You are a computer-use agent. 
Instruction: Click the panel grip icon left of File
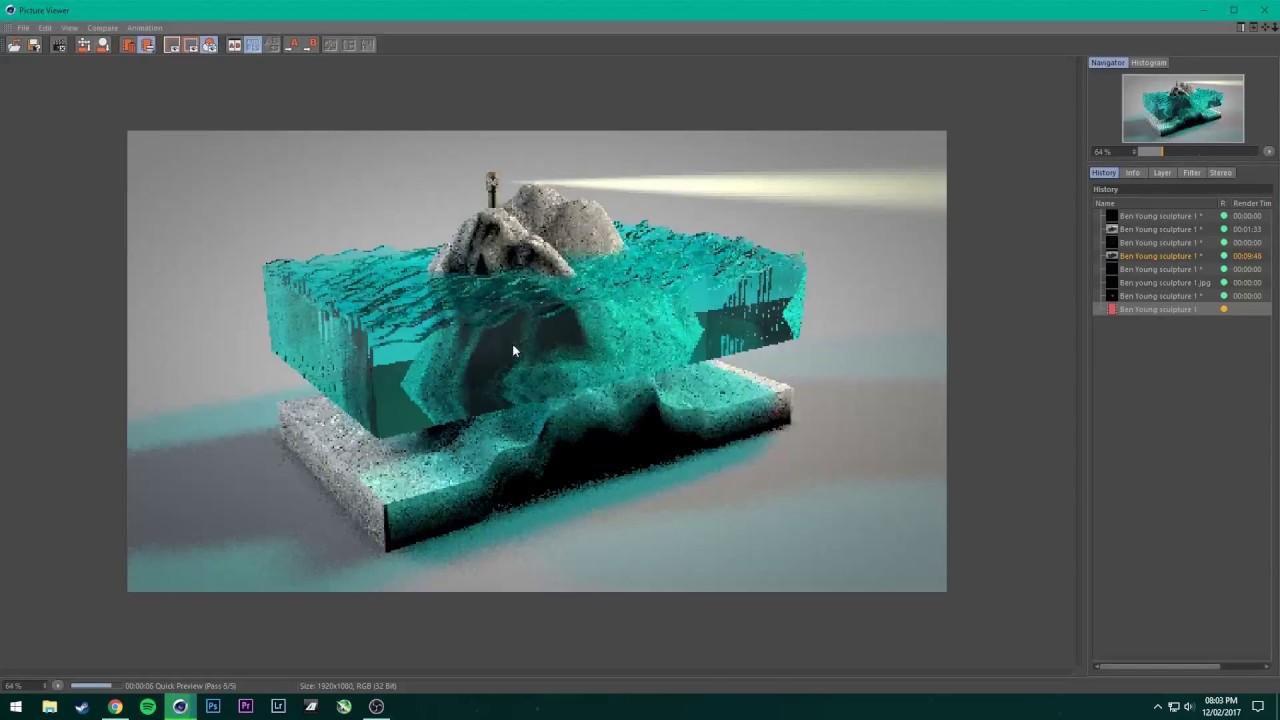point(8,28)
